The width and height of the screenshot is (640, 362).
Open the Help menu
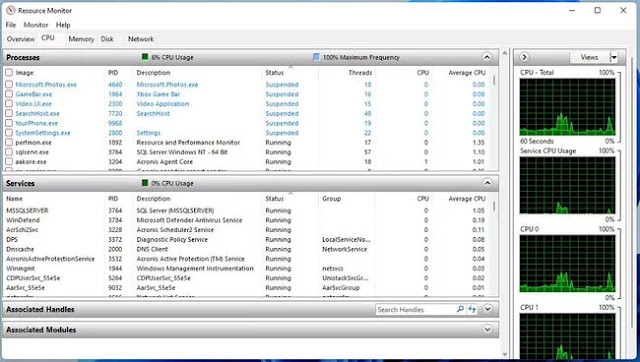click(63, 25)
